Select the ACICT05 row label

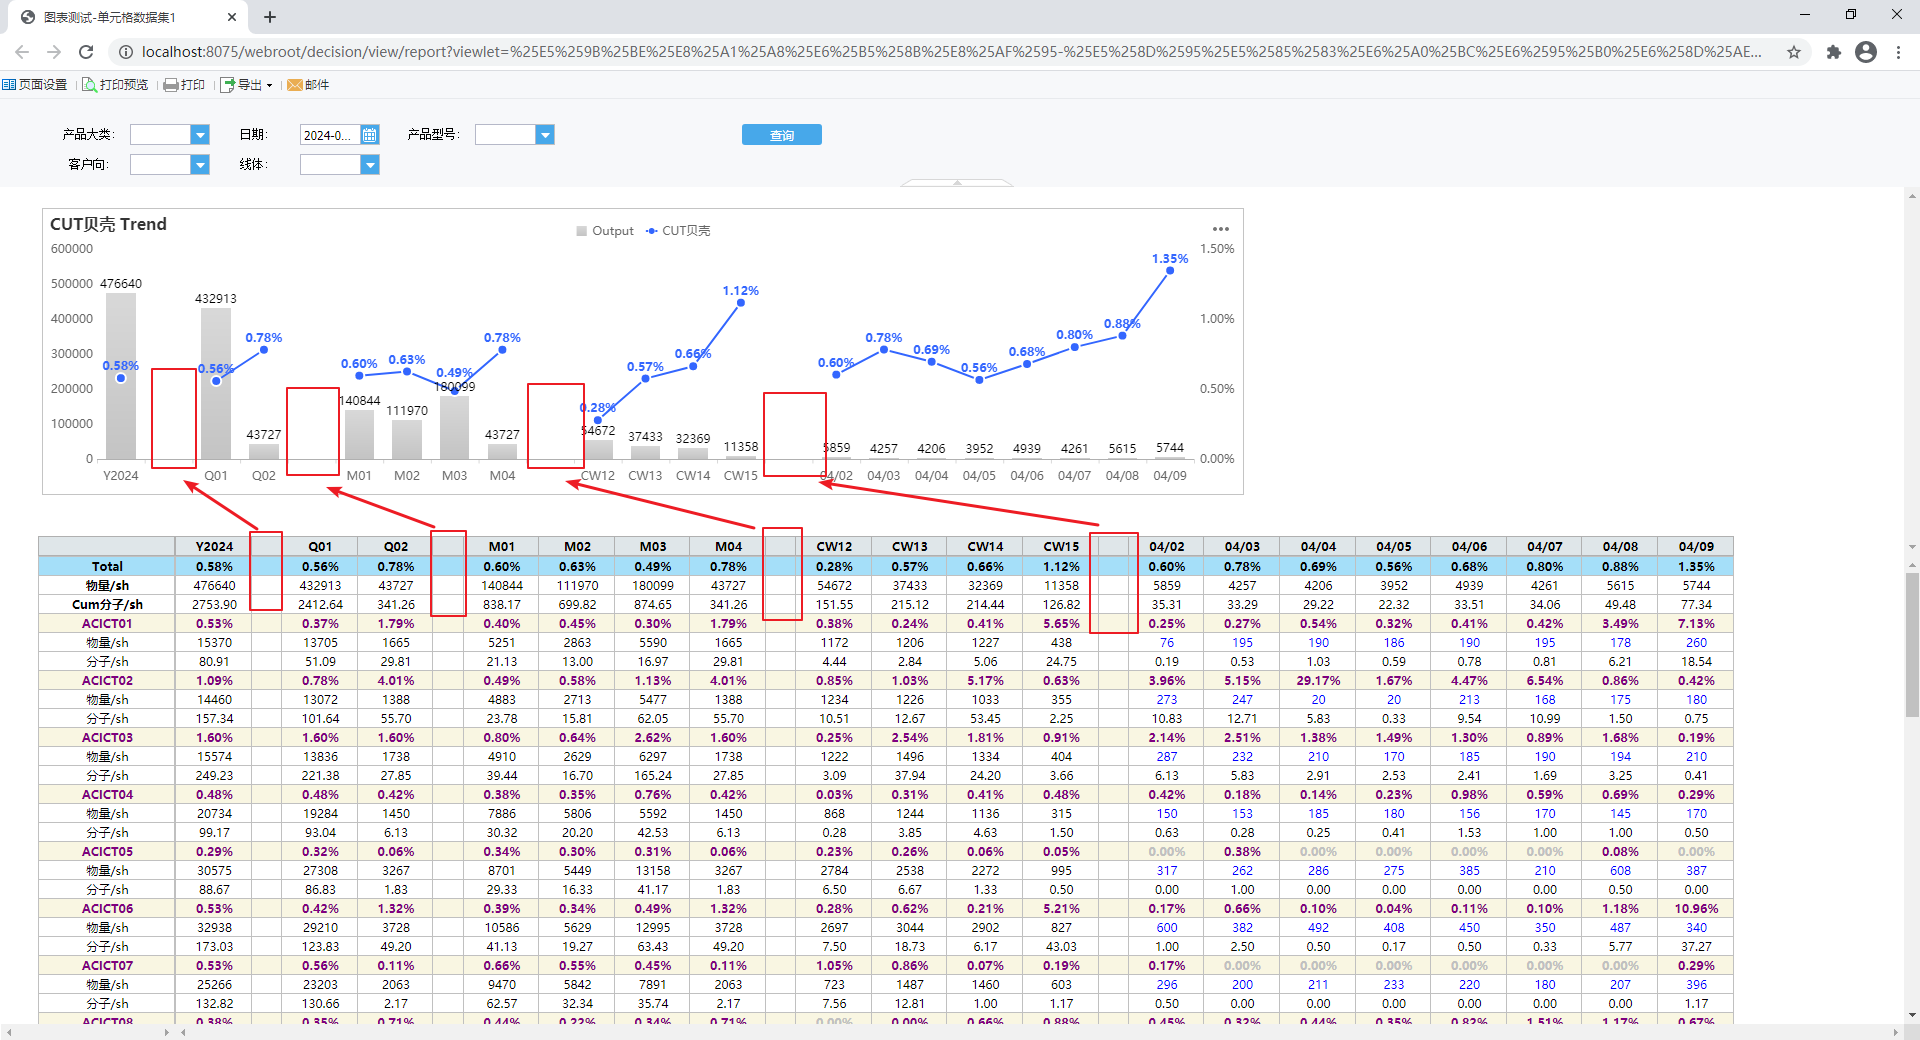point(107,851)
